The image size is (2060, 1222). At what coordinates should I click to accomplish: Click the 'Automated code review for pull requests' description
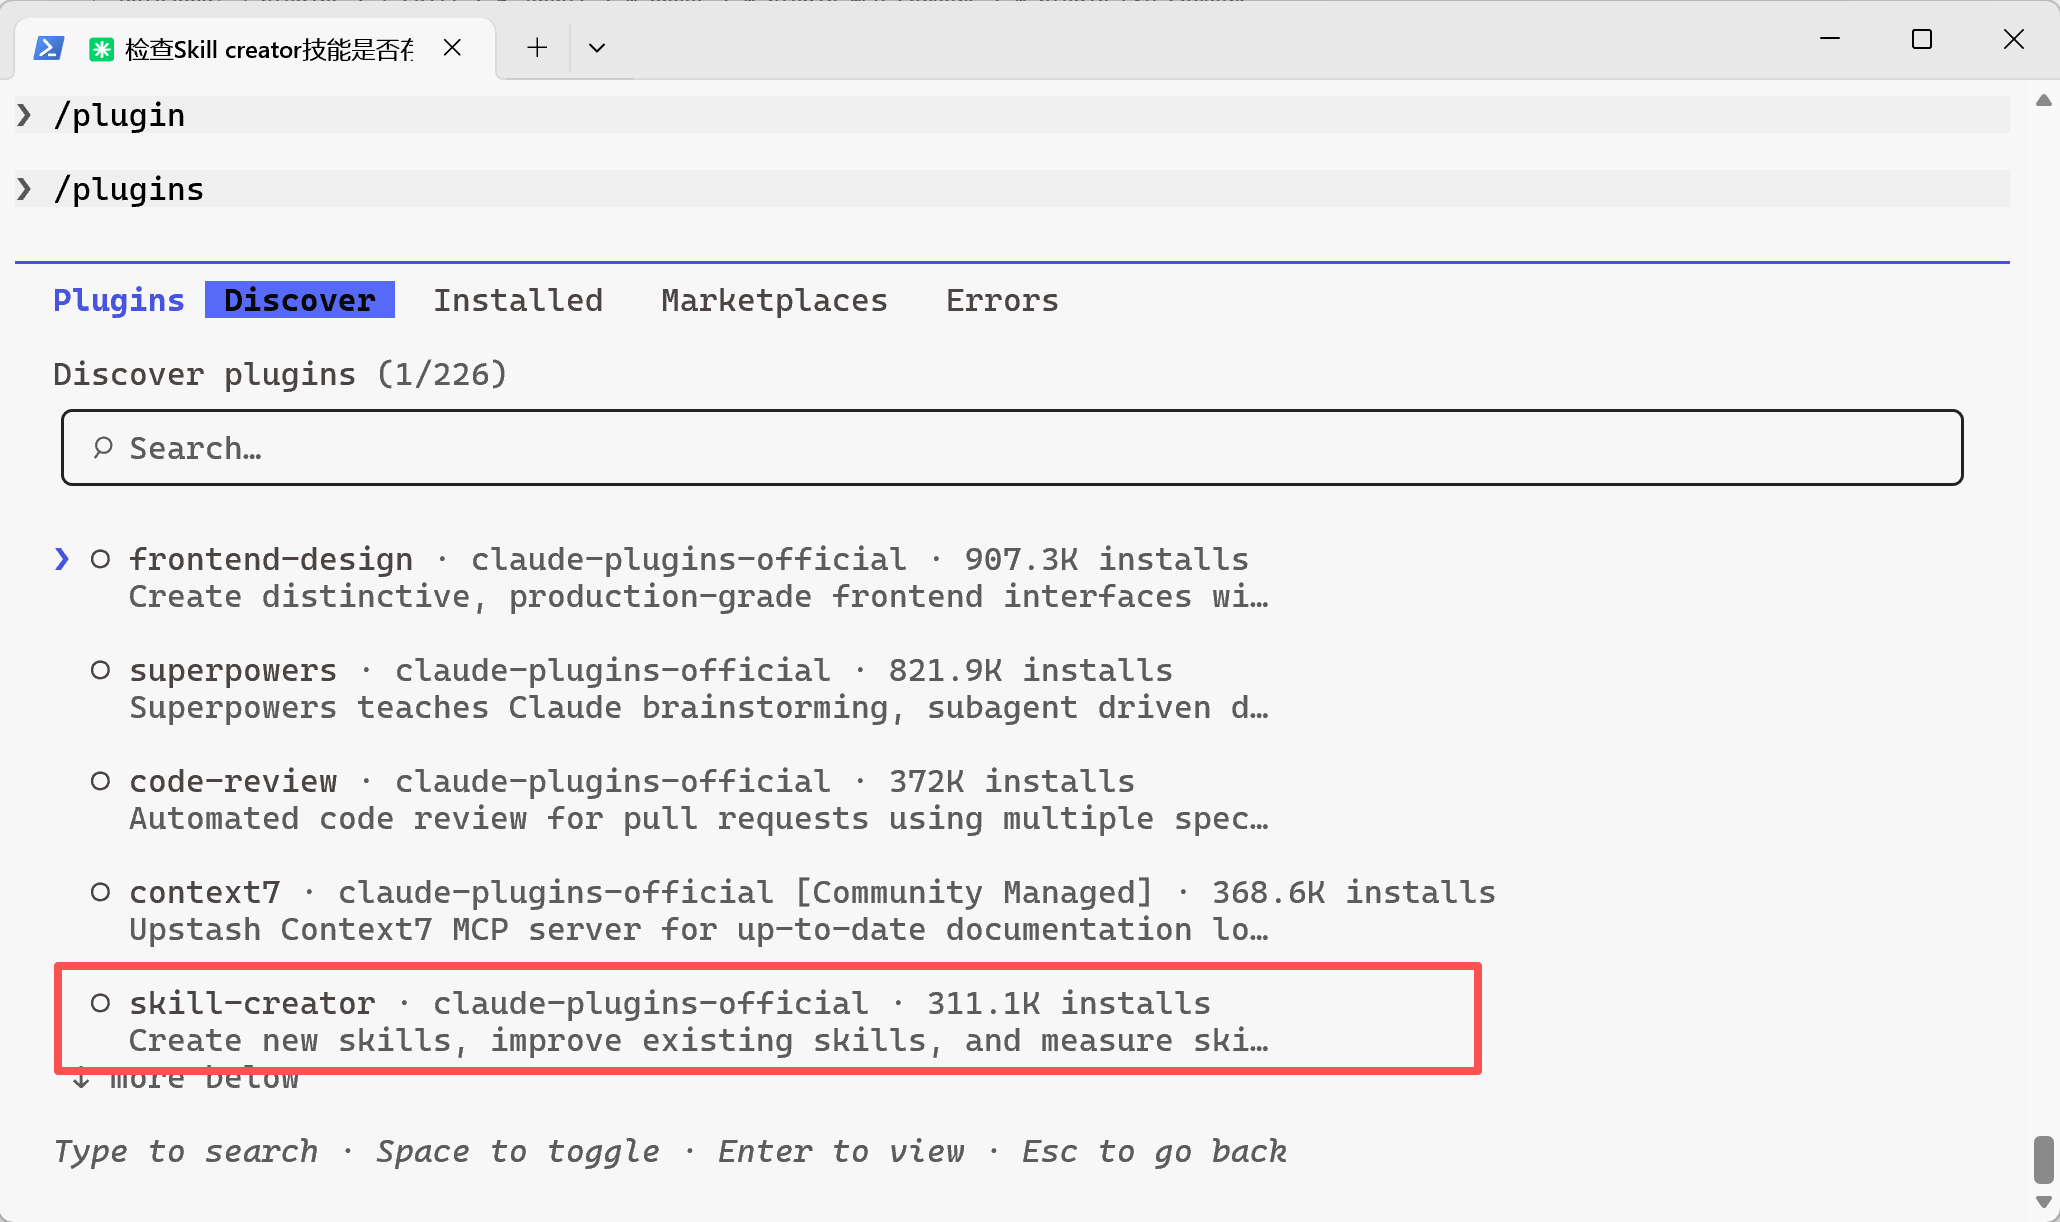click(x=699, y=819)
